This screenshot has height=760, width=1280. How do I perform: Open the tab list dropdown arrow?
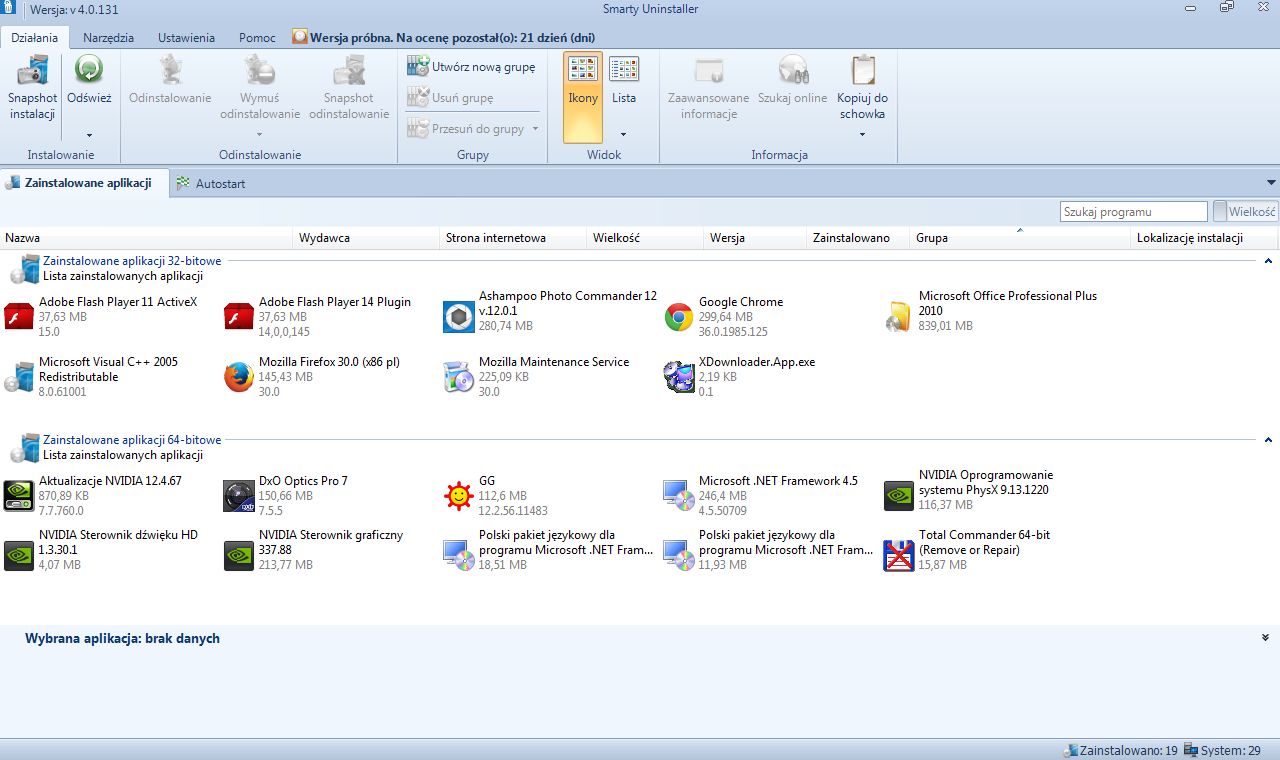coord(1271,183)
